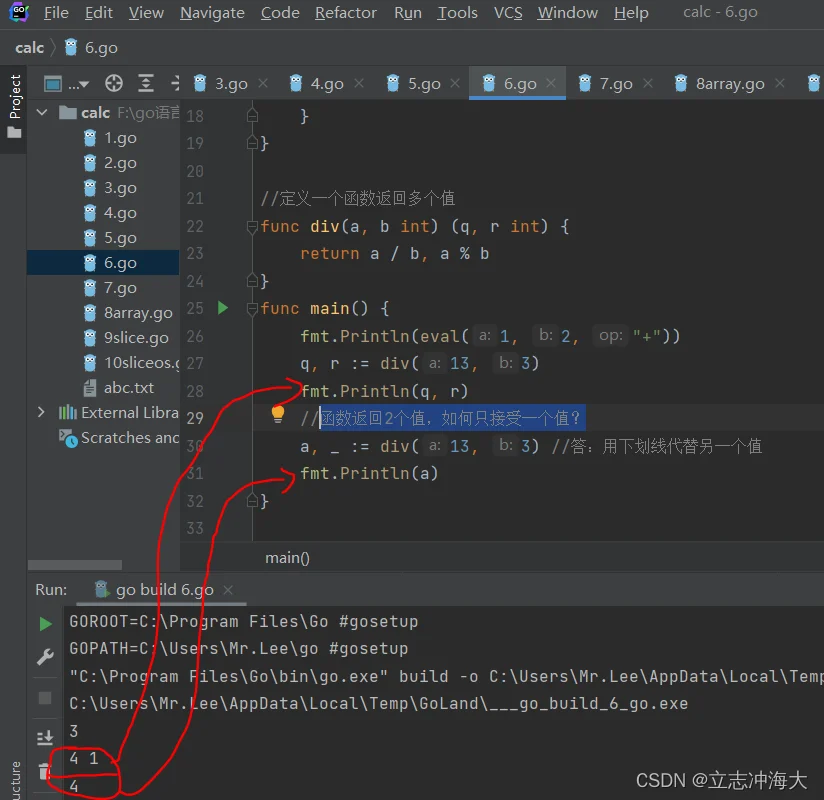This screenshot has height=800, width=824.
Task: Open the Refactor menu
Action: (345, 13)
